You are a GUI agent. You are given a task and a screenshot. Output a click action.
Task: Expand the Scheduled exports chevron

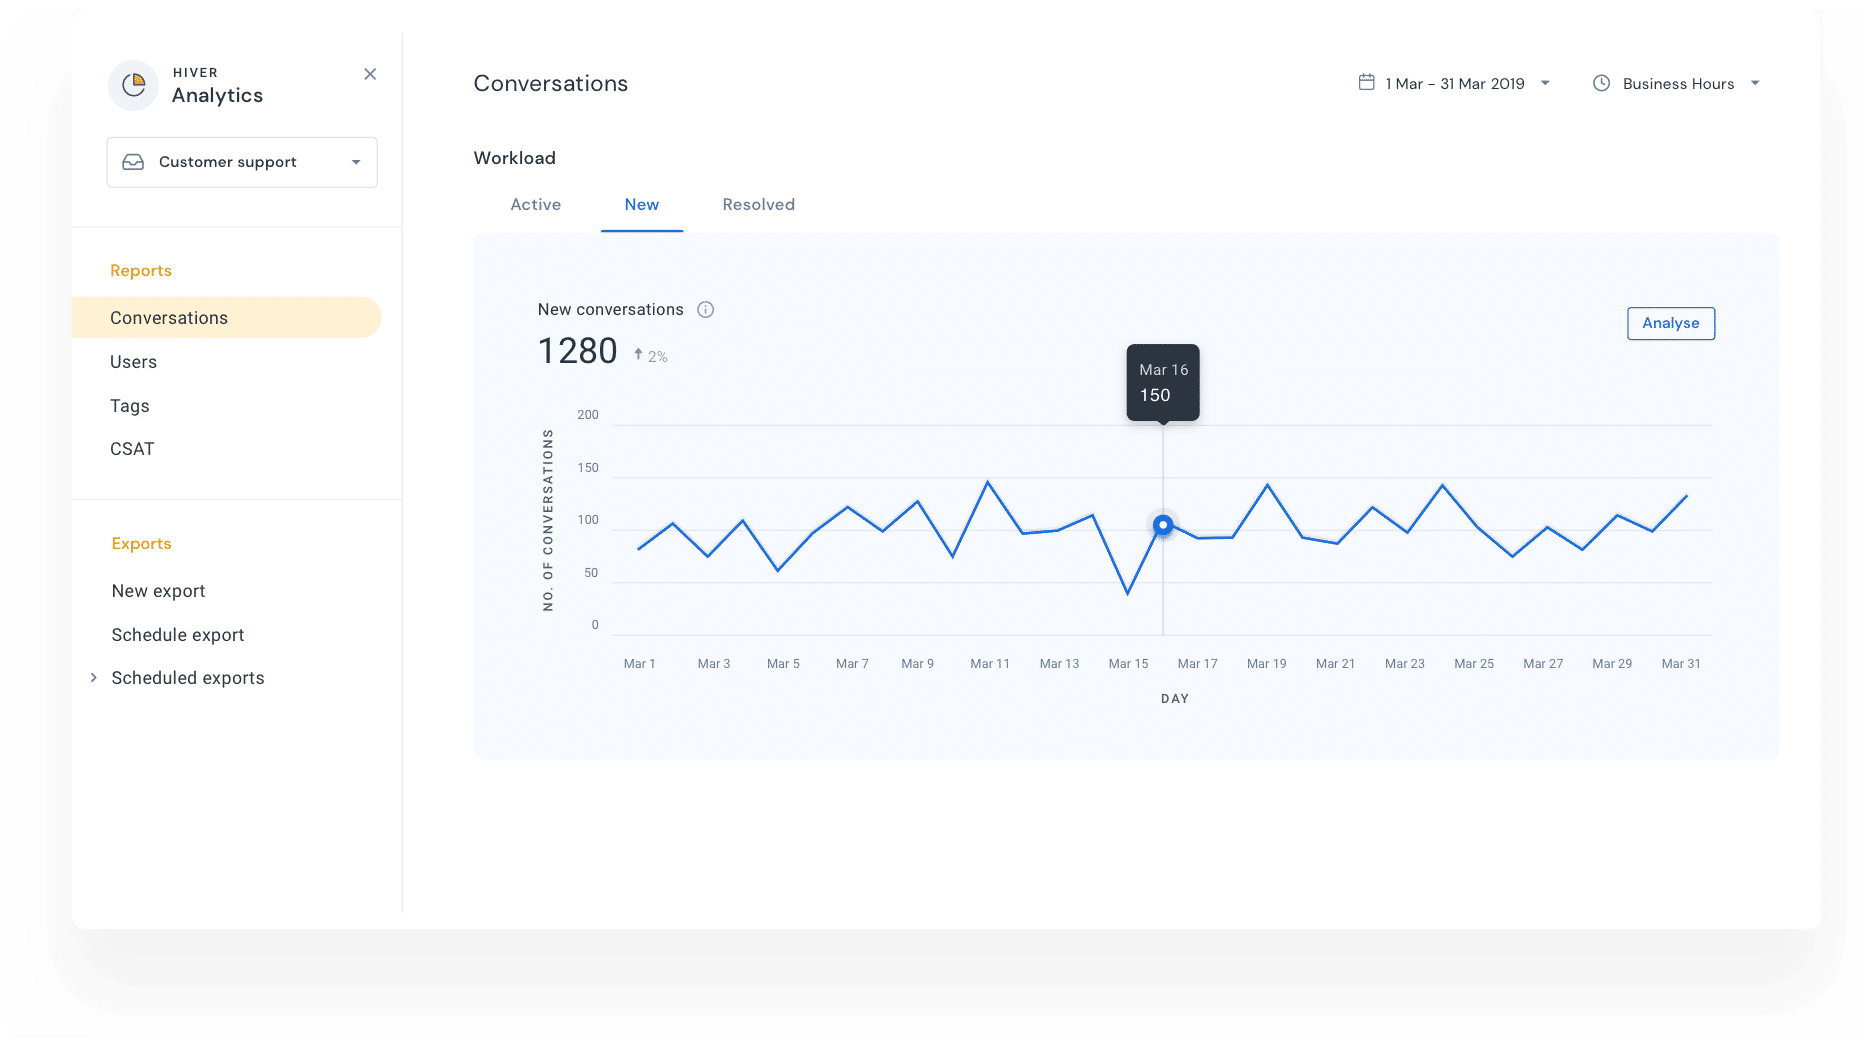[94, 678]
